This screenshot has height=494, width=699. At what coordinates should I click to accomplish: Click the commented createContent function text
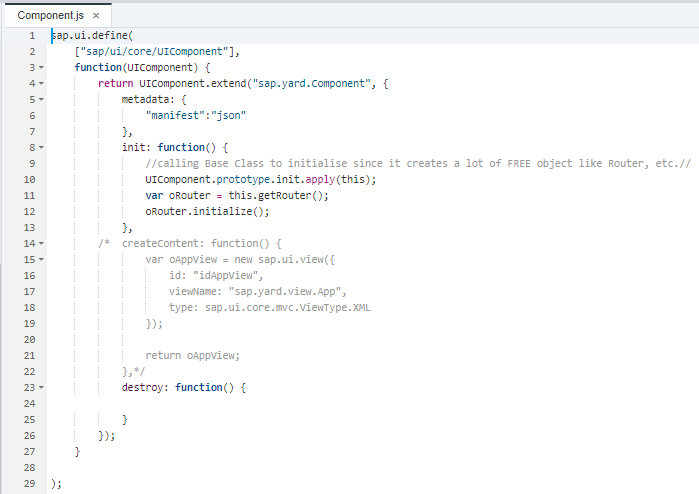tap(201, 244)
